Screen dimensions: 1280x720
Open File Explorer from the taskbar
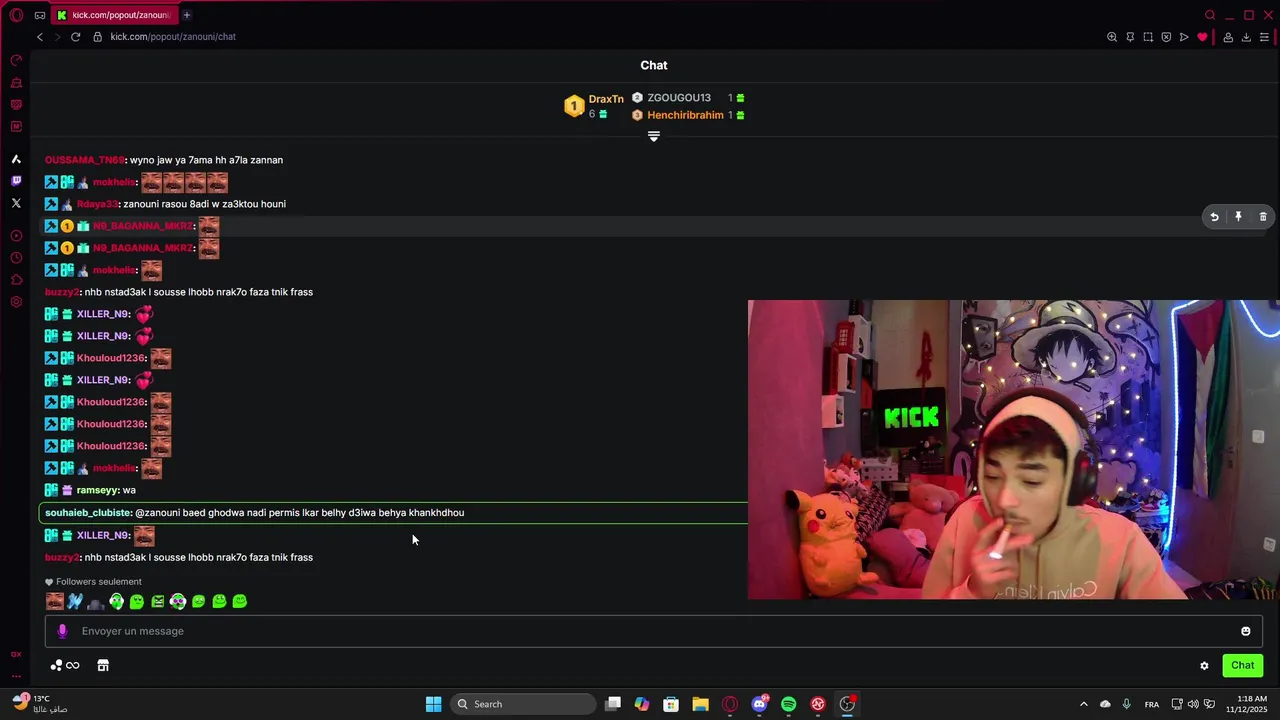[x=700, y=704]
